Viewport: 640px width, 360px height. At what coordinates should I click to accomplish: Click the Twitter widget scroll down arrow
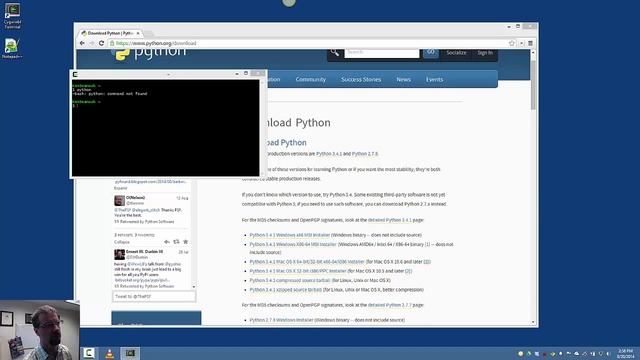point(193,287)
